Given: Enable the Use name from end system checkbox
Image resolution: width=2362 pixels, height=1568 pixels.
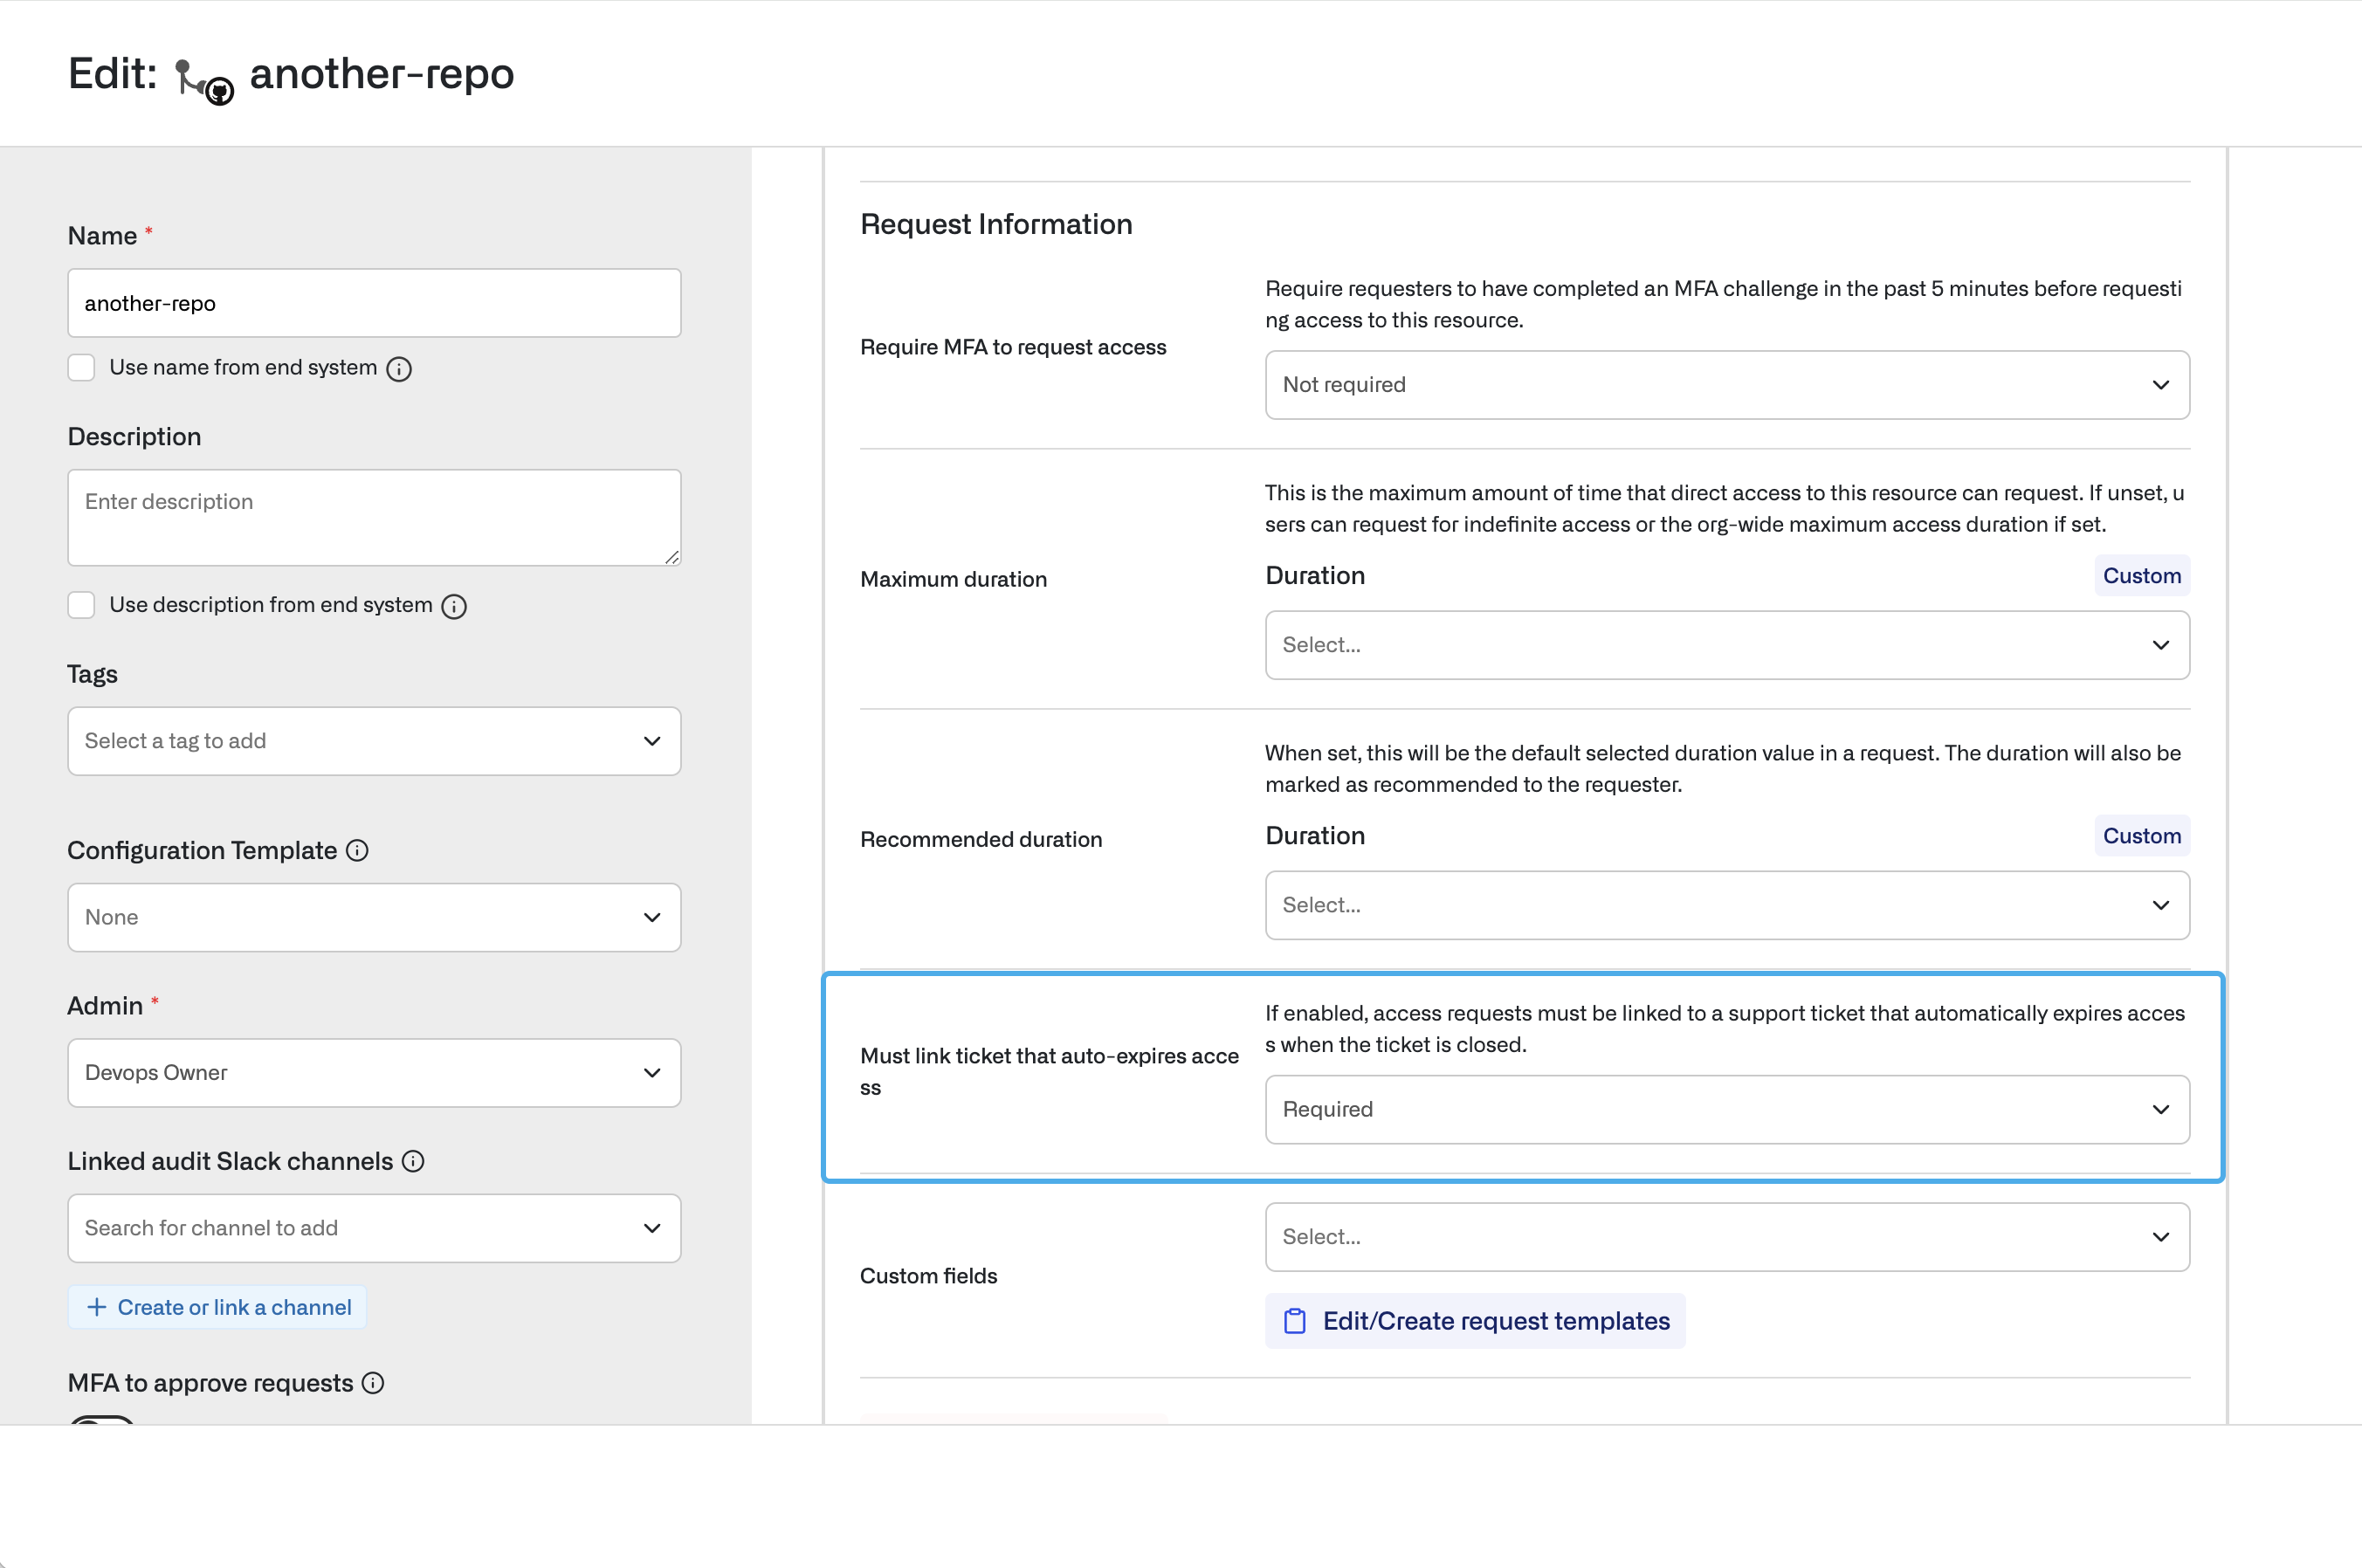Looking at the screenshot, I should point(82,367).
